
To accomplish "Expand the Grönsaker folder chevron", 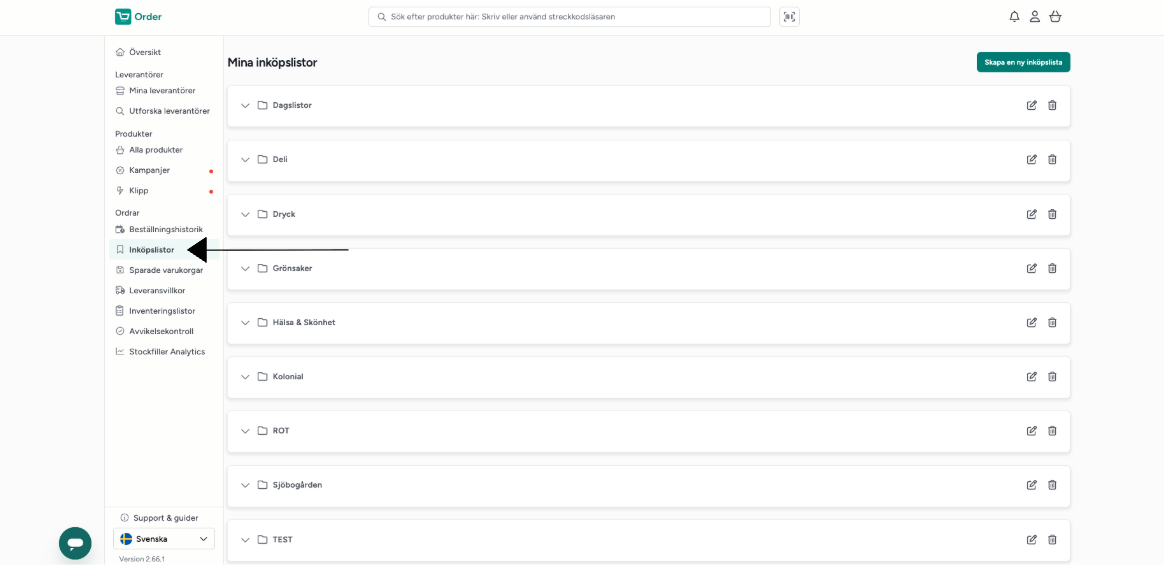I will (245, 268).
